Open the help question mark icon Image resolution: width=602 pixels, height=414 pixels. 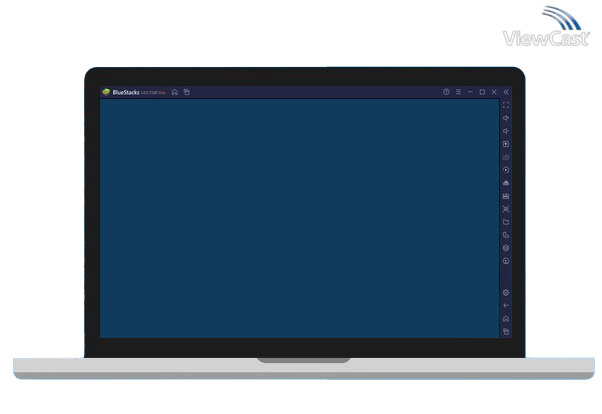point(446,92)
